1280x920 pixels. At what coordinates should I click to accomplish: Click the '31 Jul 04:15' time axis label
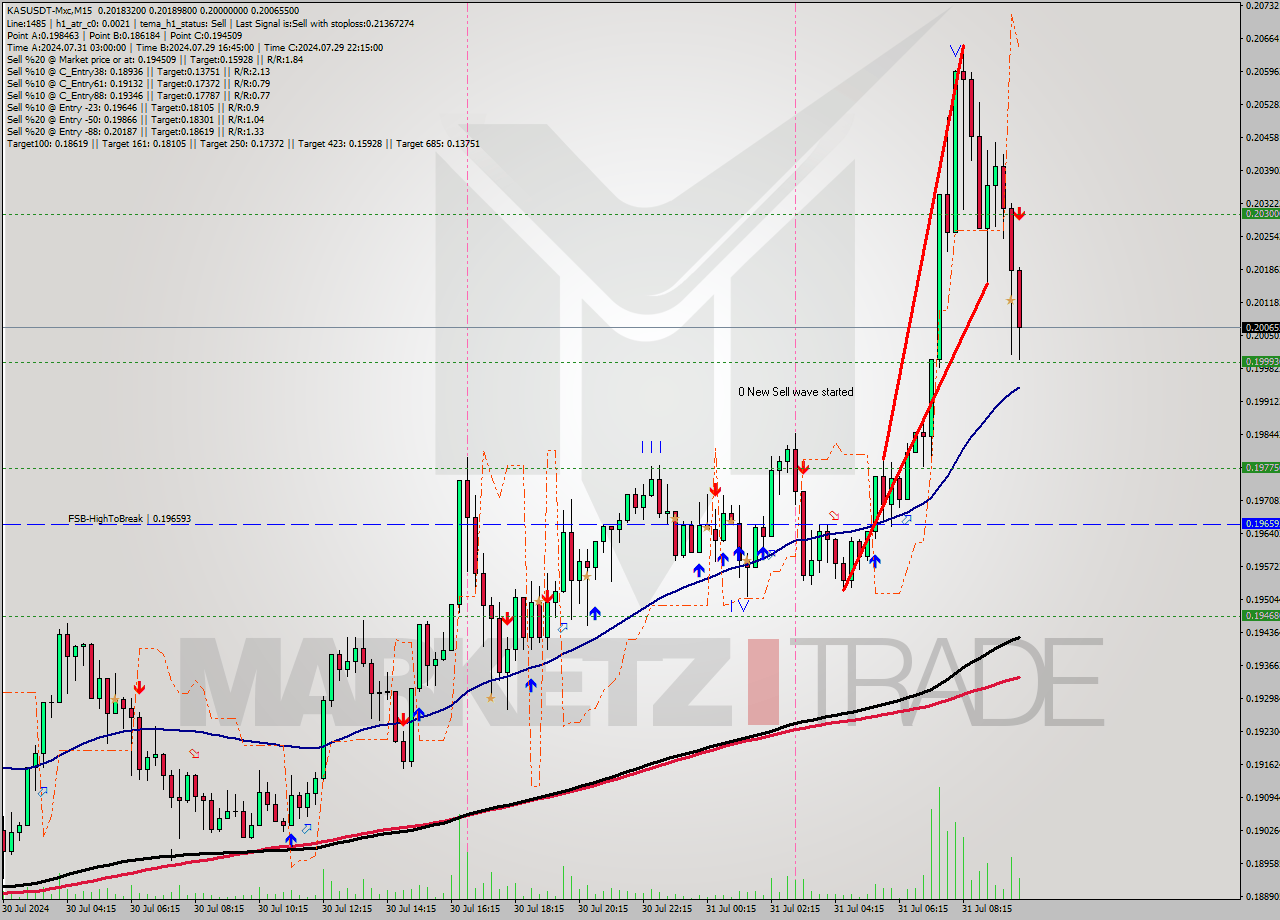coord(859,910)
